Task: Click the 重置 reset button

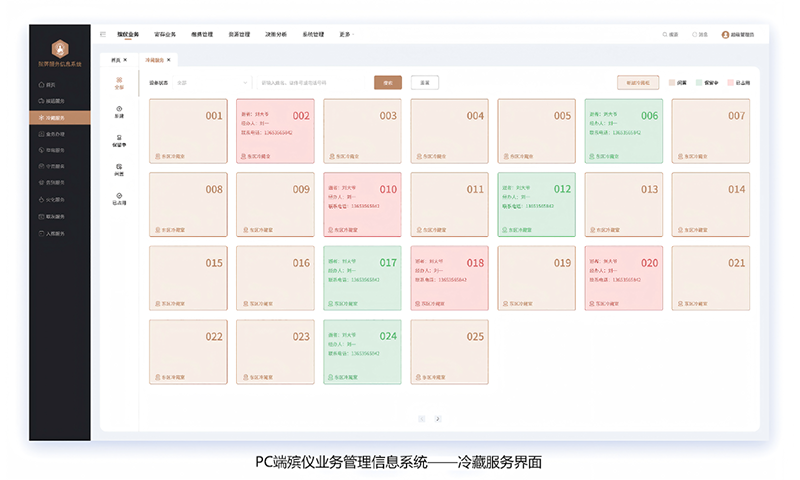Action: tap(424, 83)
